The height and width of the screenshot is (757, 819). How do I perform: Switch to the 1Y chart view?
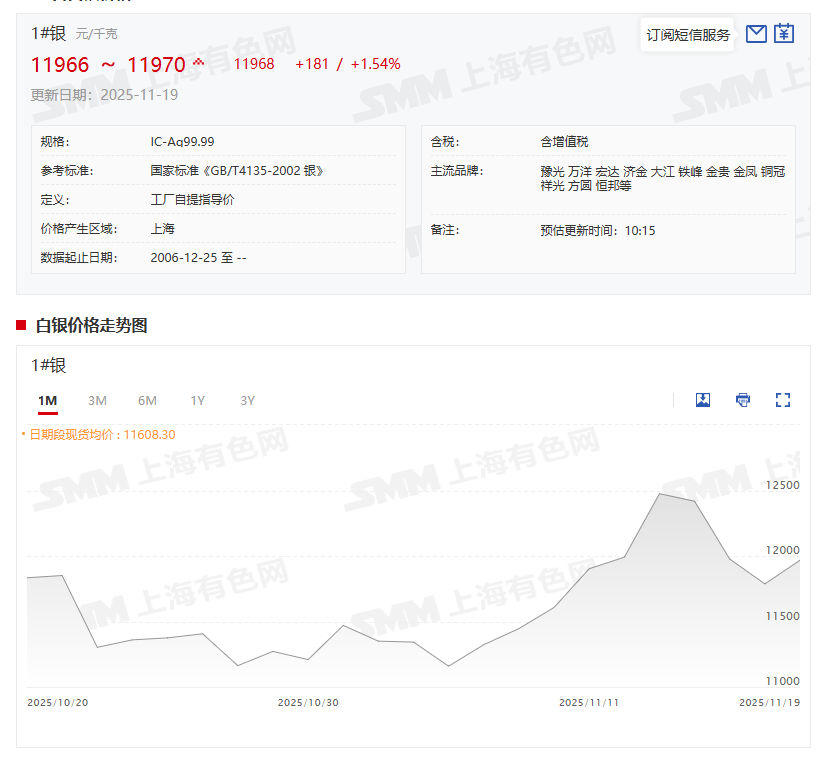click(x=198, y=401)
